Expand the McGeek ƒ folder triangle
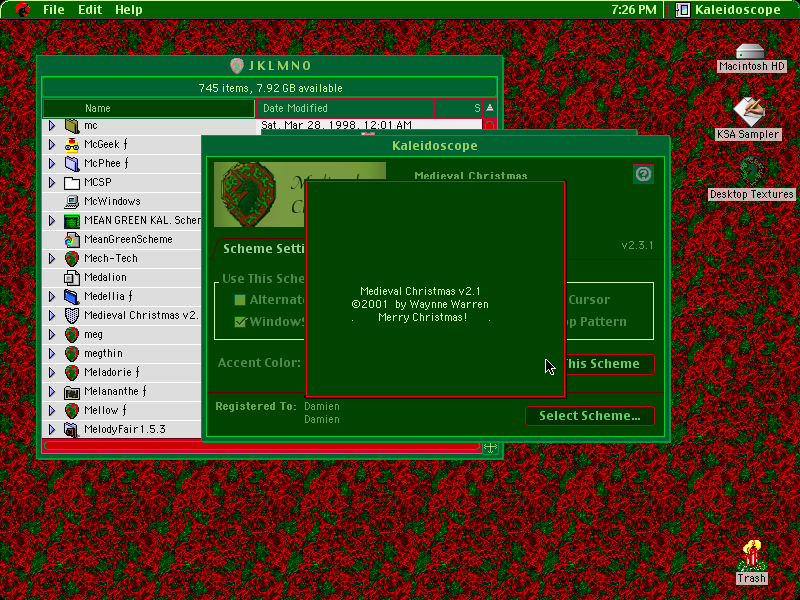The width and height of the screenshot is (800, 600). 52,144
